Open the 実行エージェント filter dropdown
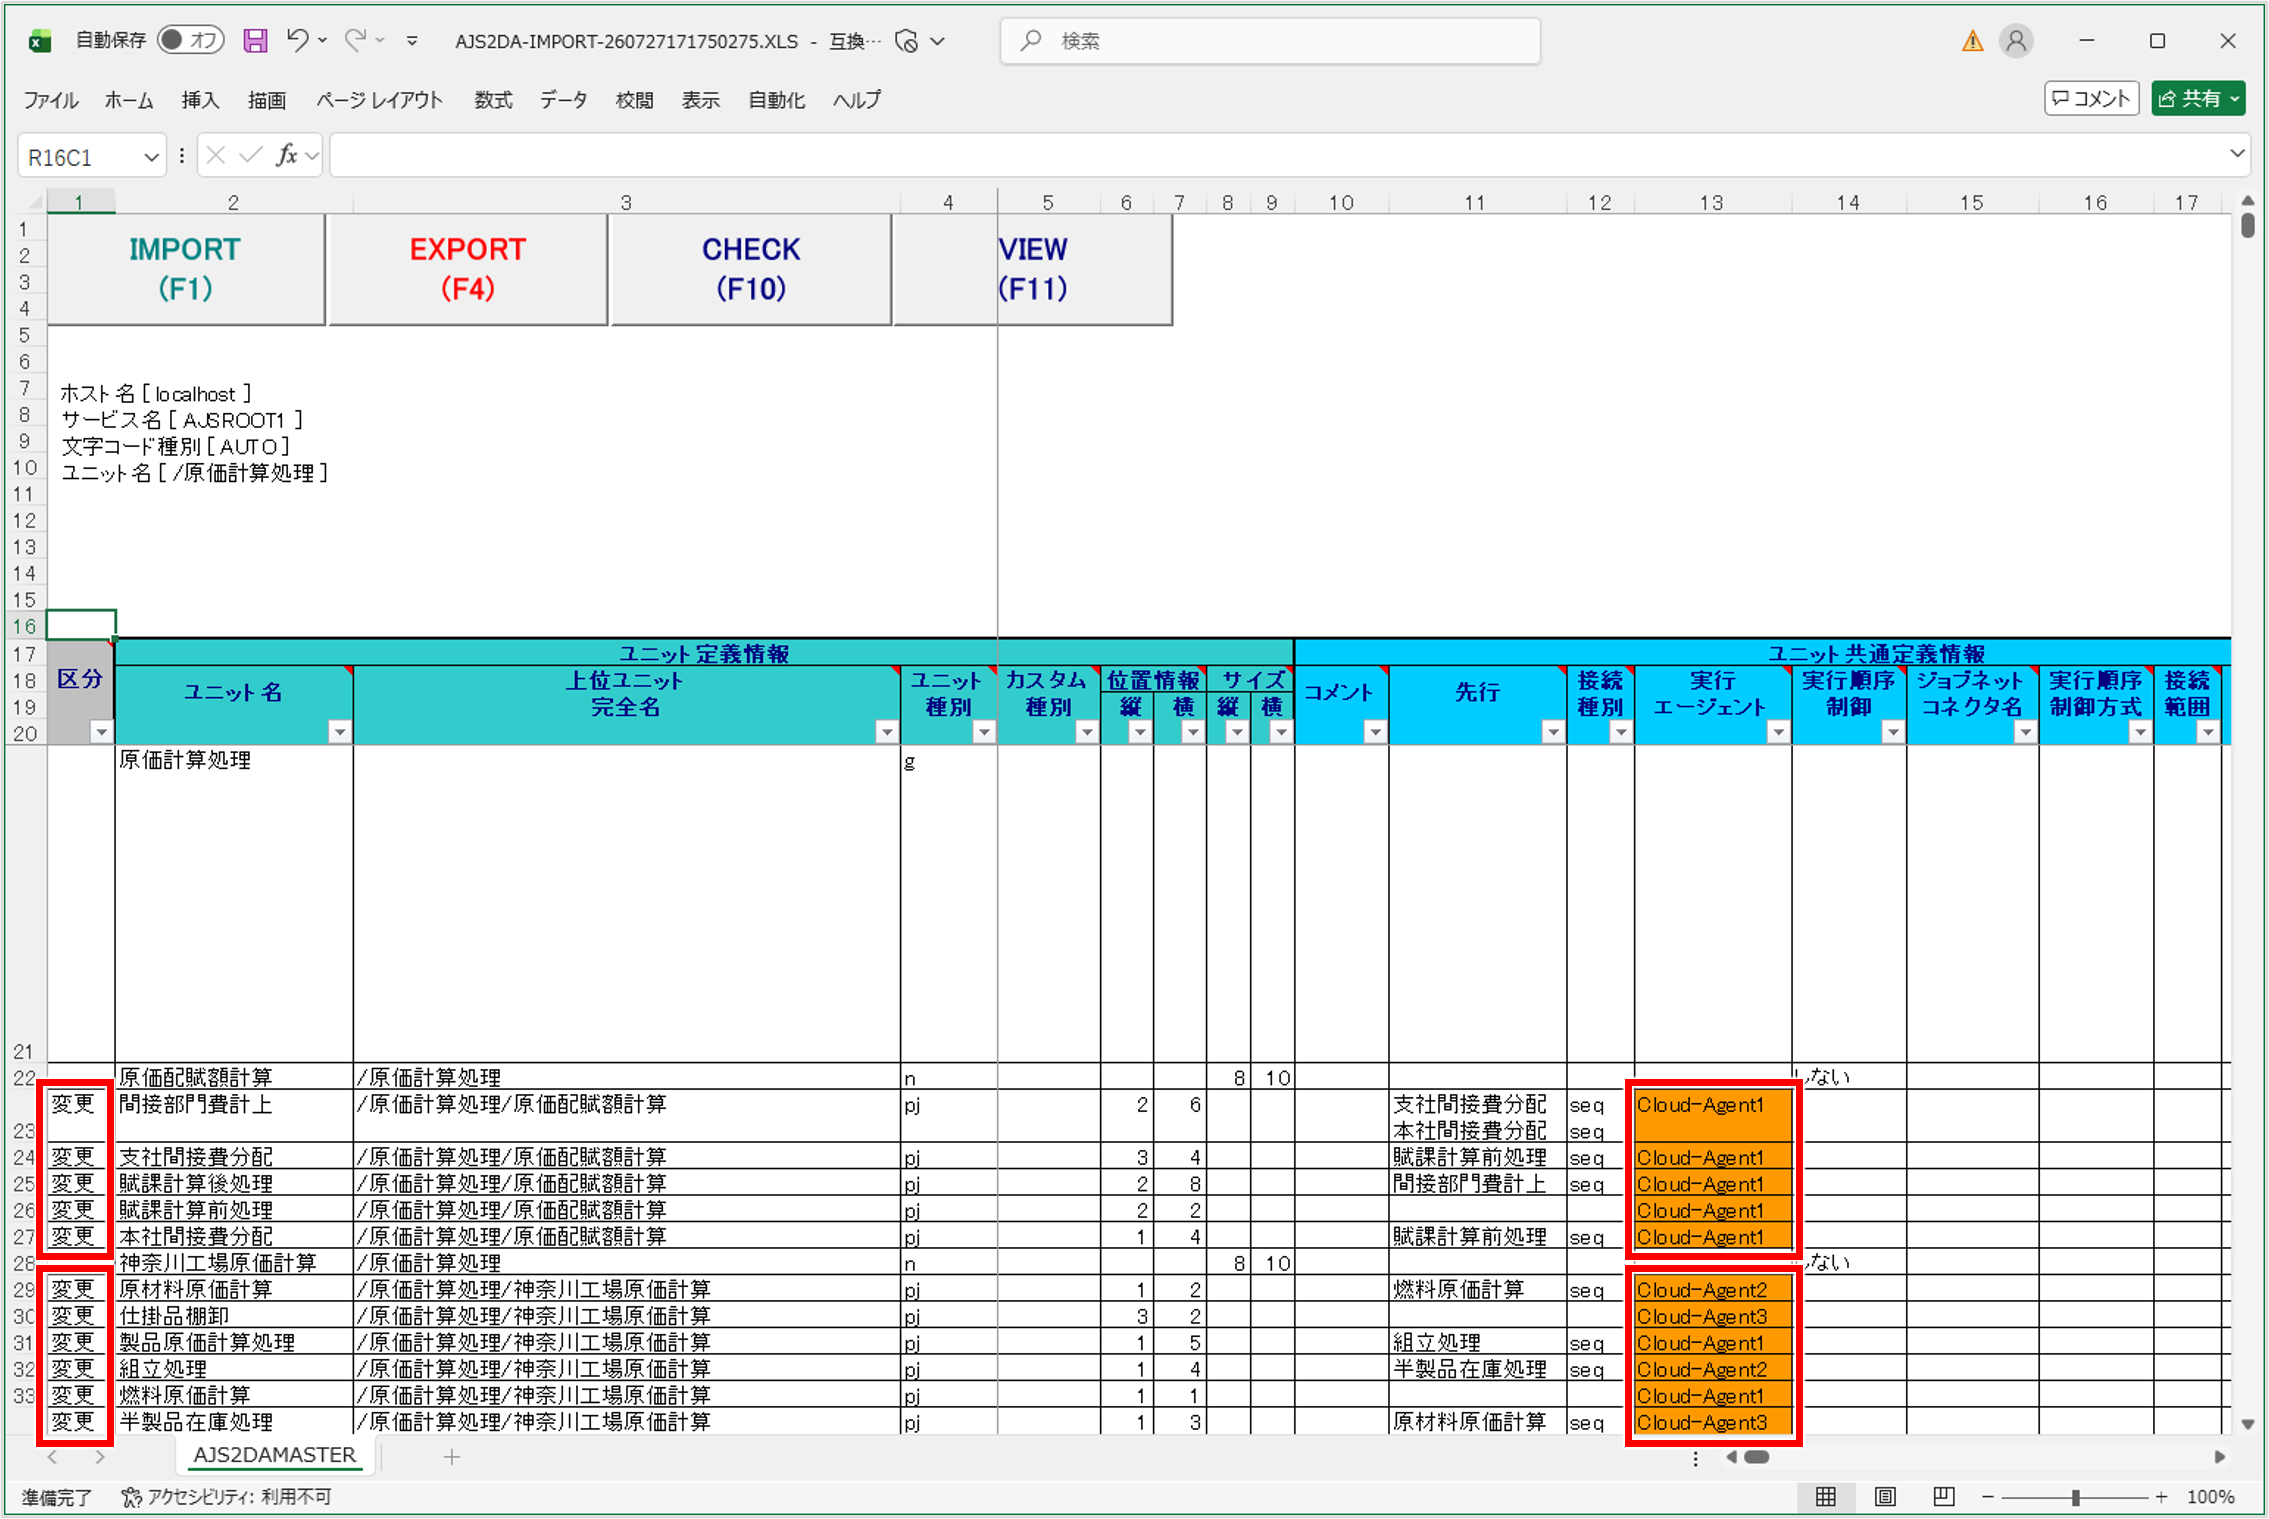This screenshot has width=2269, height=1519. click(x=1778, y=732)
